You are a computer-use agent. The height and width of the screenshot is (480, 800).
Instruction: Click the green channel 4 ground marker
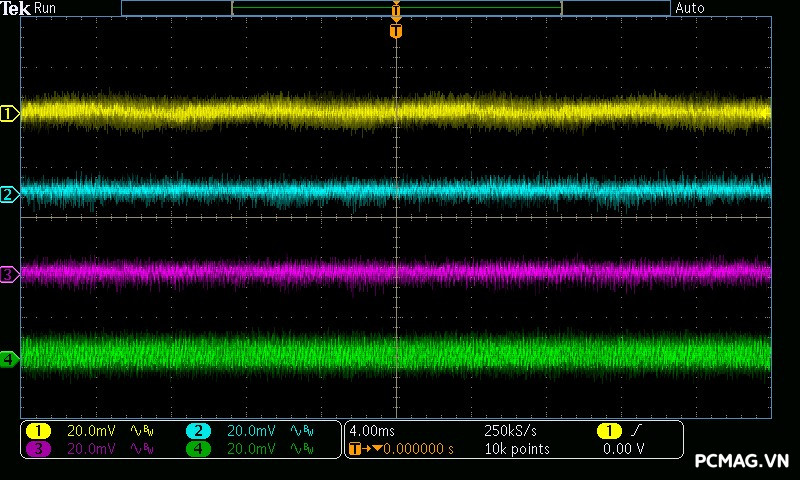pos(9,359)
